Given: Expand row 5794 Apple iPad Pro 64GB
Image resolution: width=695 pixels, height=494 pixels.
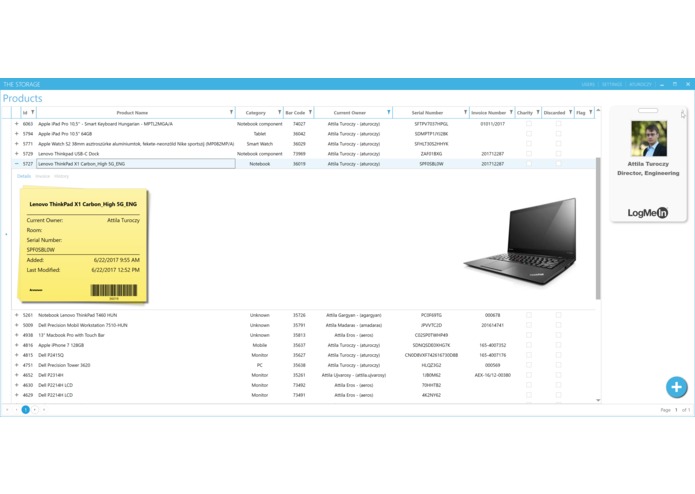Looking at the screenshot, I should (x=16, y=133).
